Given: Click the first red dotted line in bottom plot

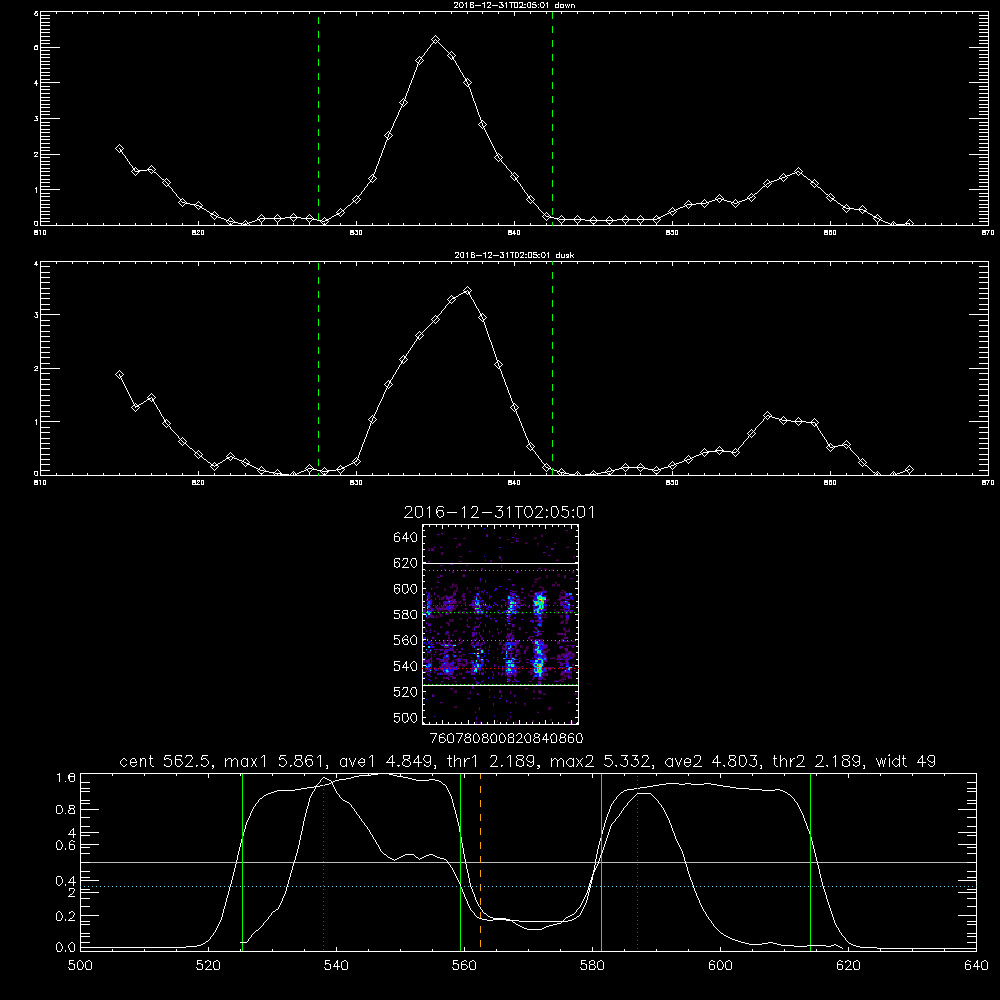Looking at the screenshot, I should (323, 861).
